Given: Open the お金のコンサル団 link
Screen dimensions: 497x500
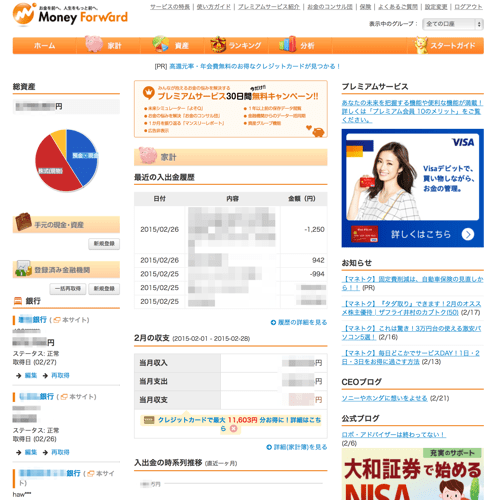Looking at the screenshot, I should tap(330, 7).
